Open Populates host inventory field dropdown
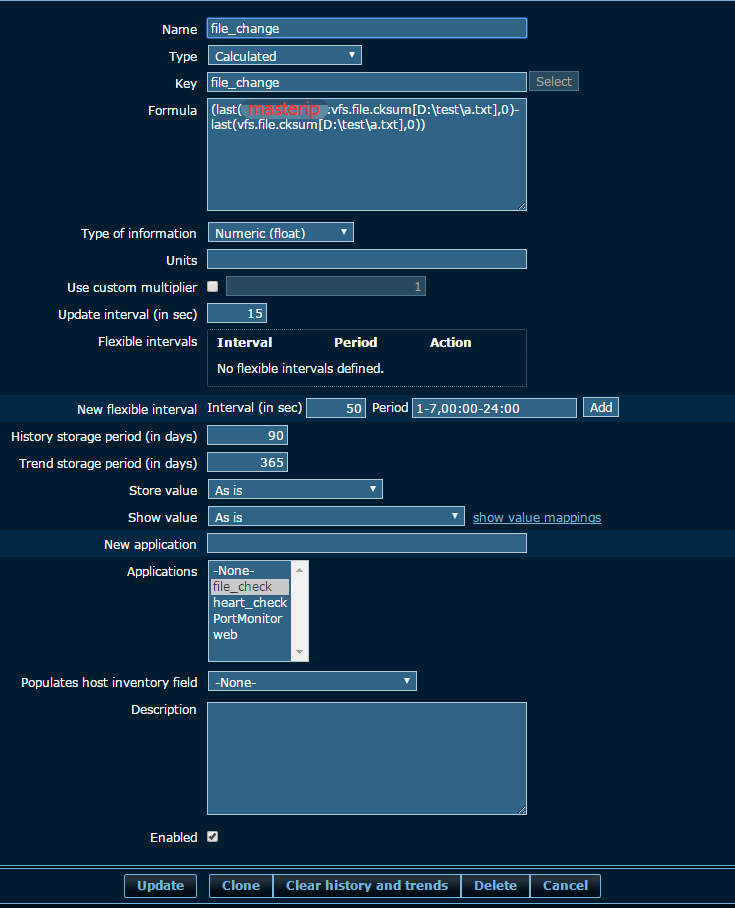The image size is (735, 908). 312,682
